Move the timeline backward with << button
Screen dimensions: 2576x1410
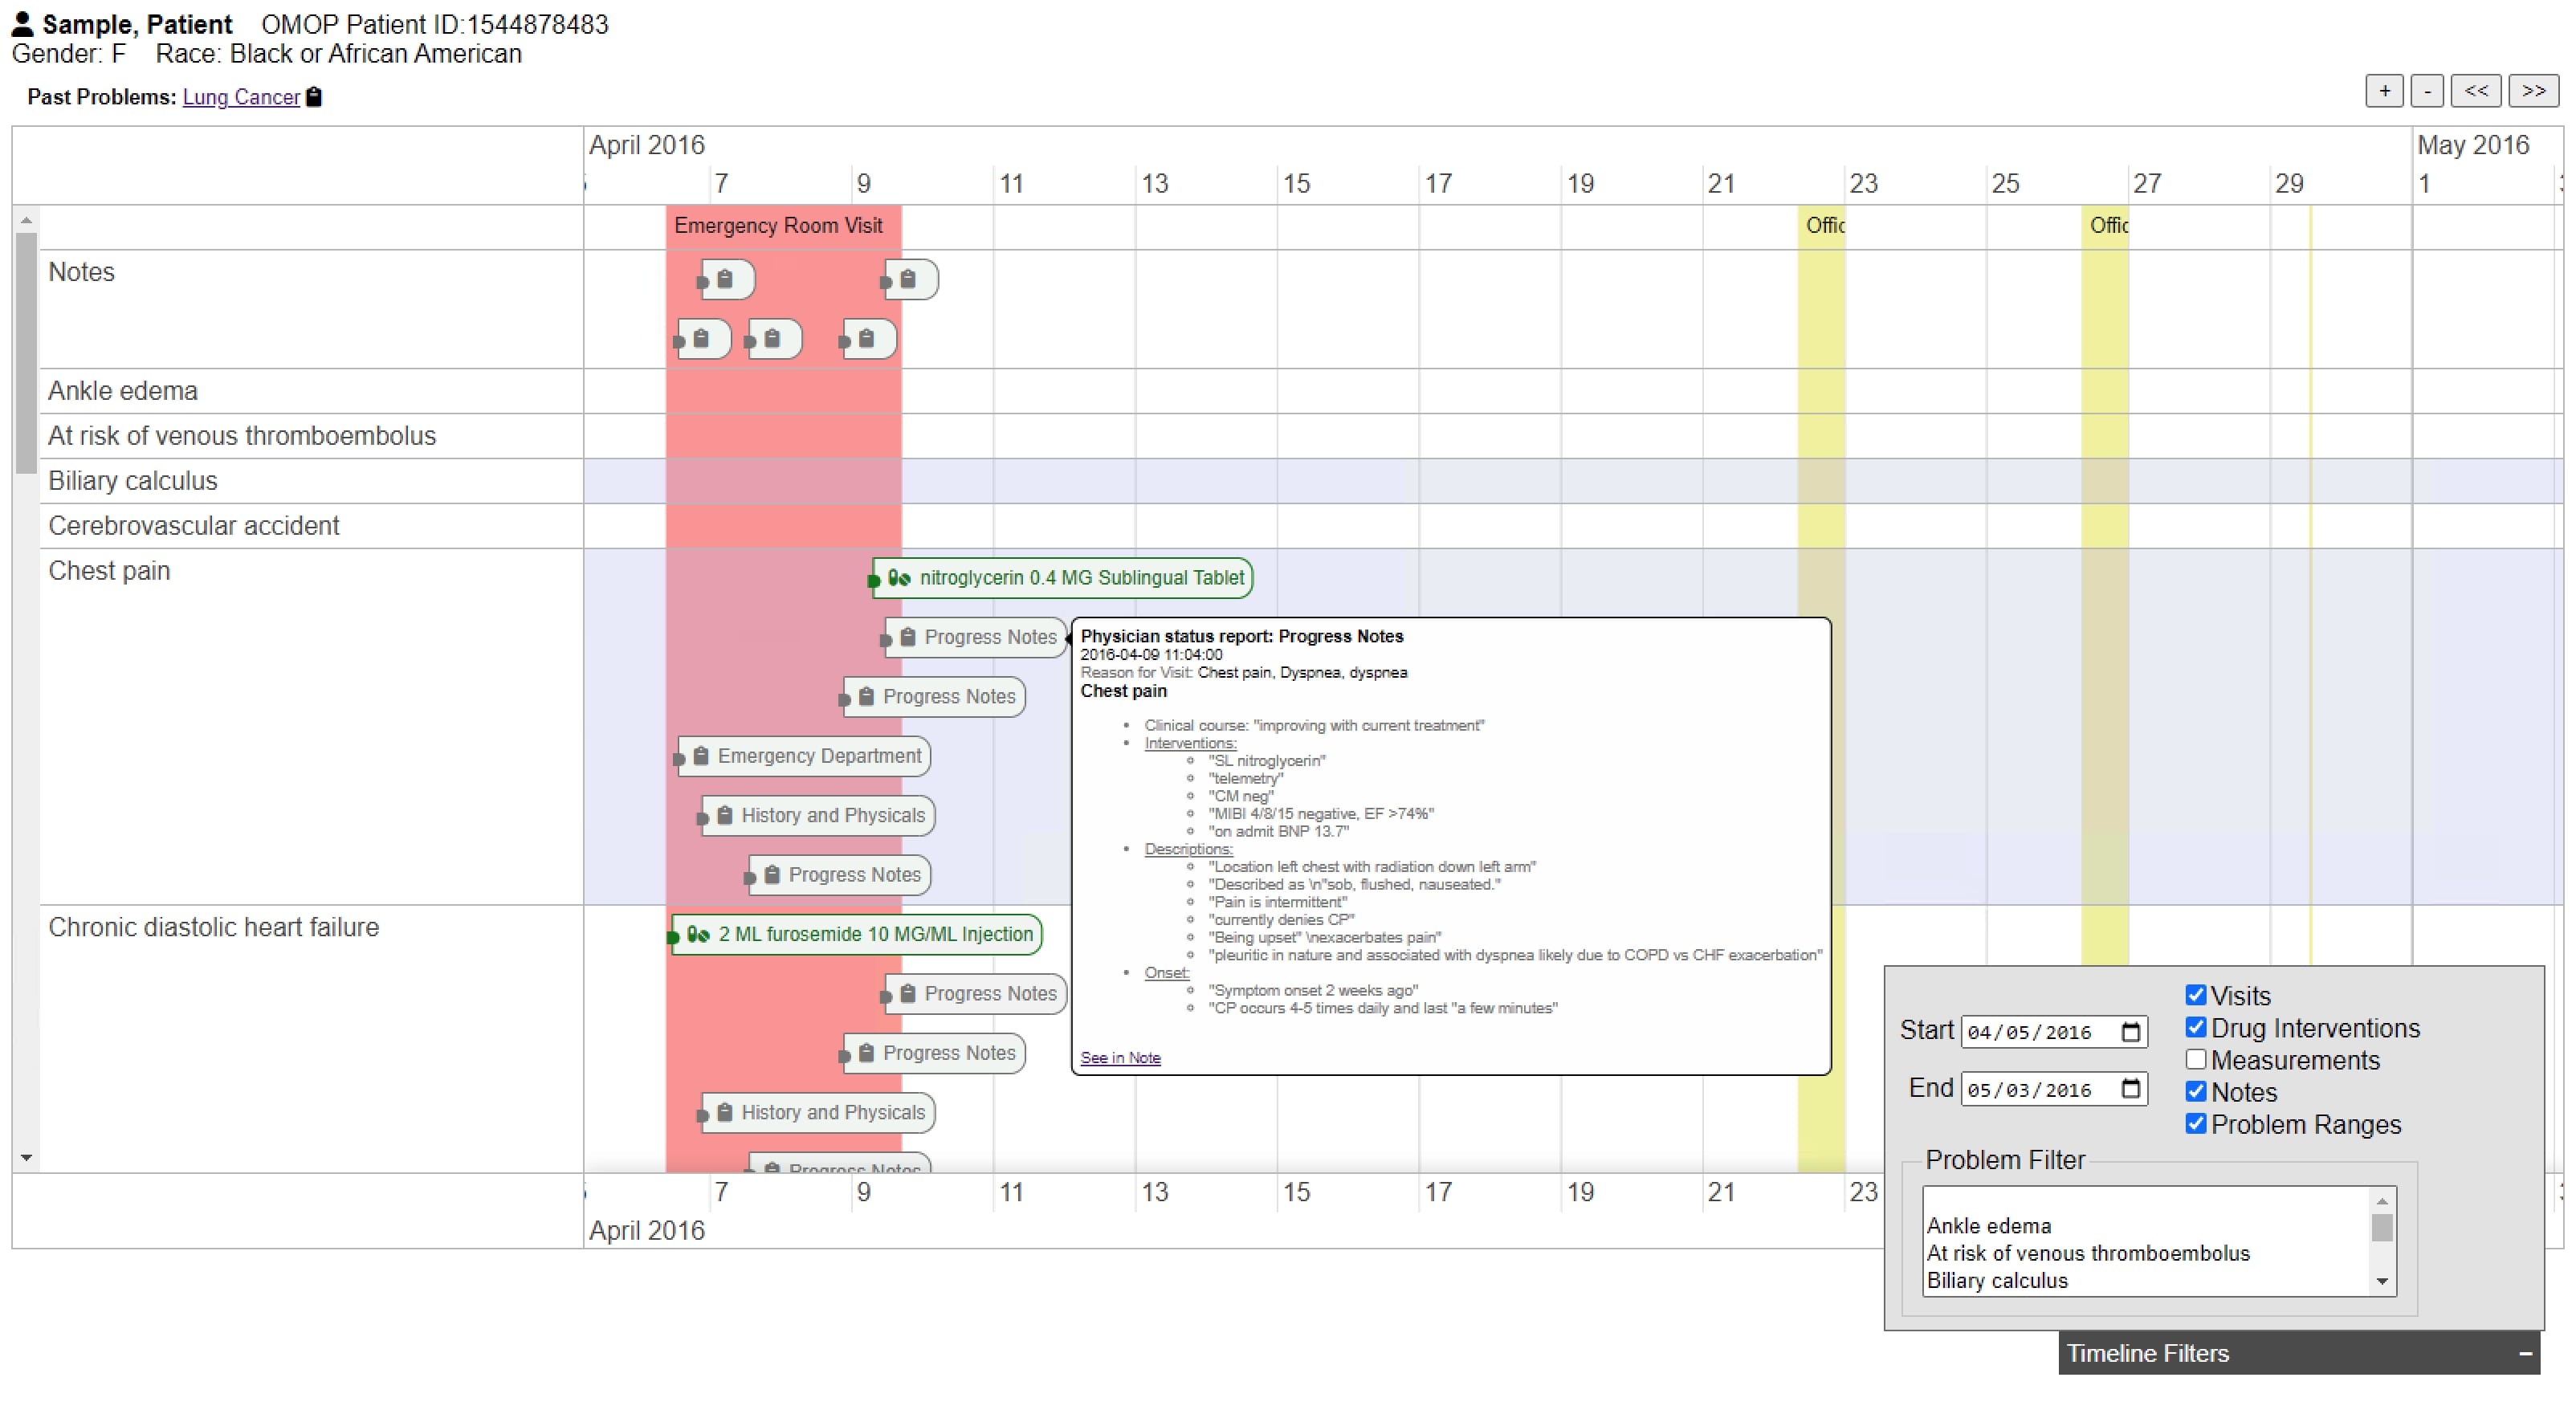(2476, 91)
